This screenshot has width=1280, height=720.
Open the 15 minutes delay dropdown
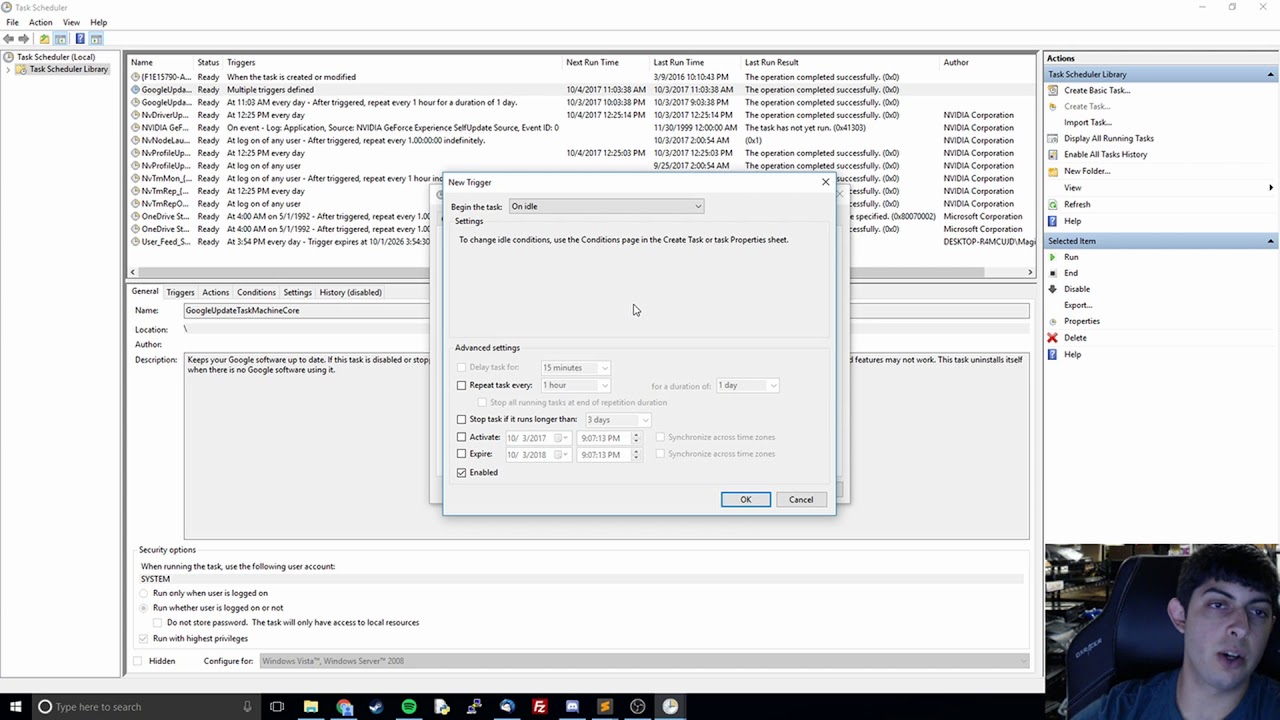(575, 368)
